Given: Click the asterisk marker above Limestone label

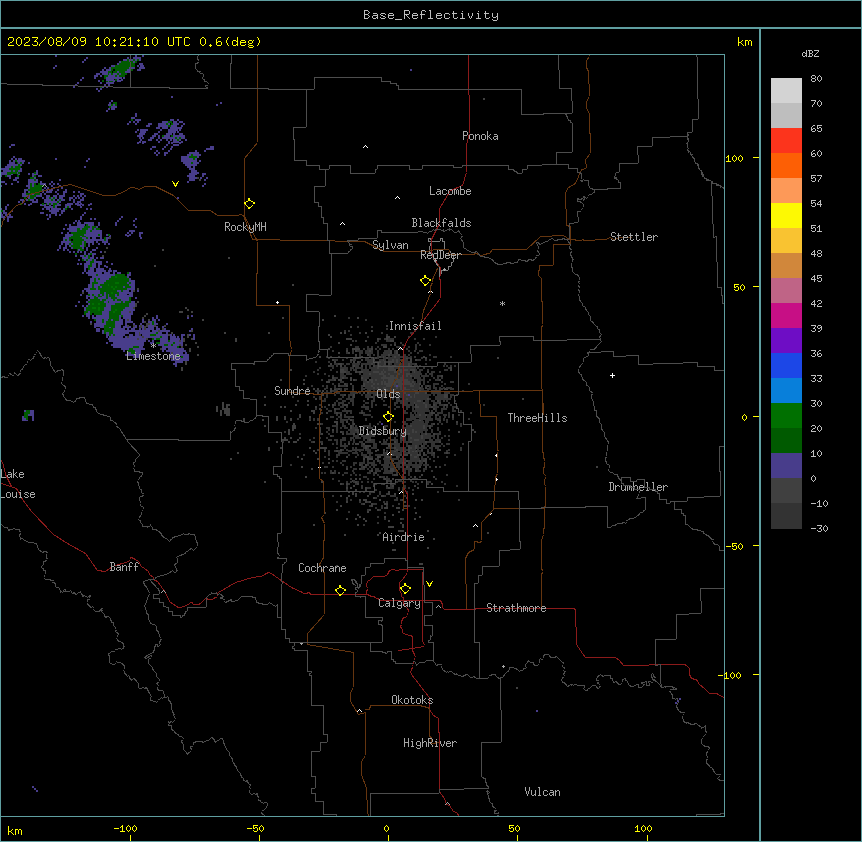Looking at the screenshot, I should click(153, 345).
